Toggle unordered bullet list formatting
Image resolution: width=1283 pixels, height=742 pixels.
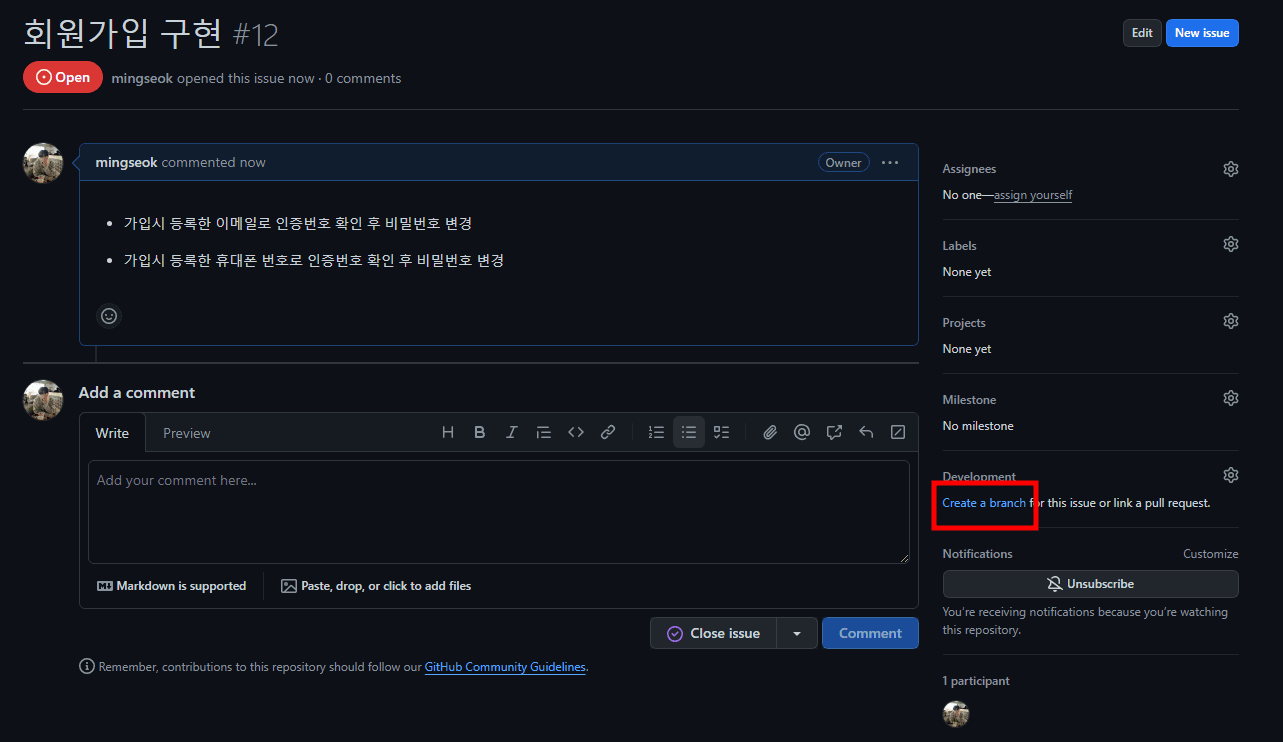pos(689,433)
